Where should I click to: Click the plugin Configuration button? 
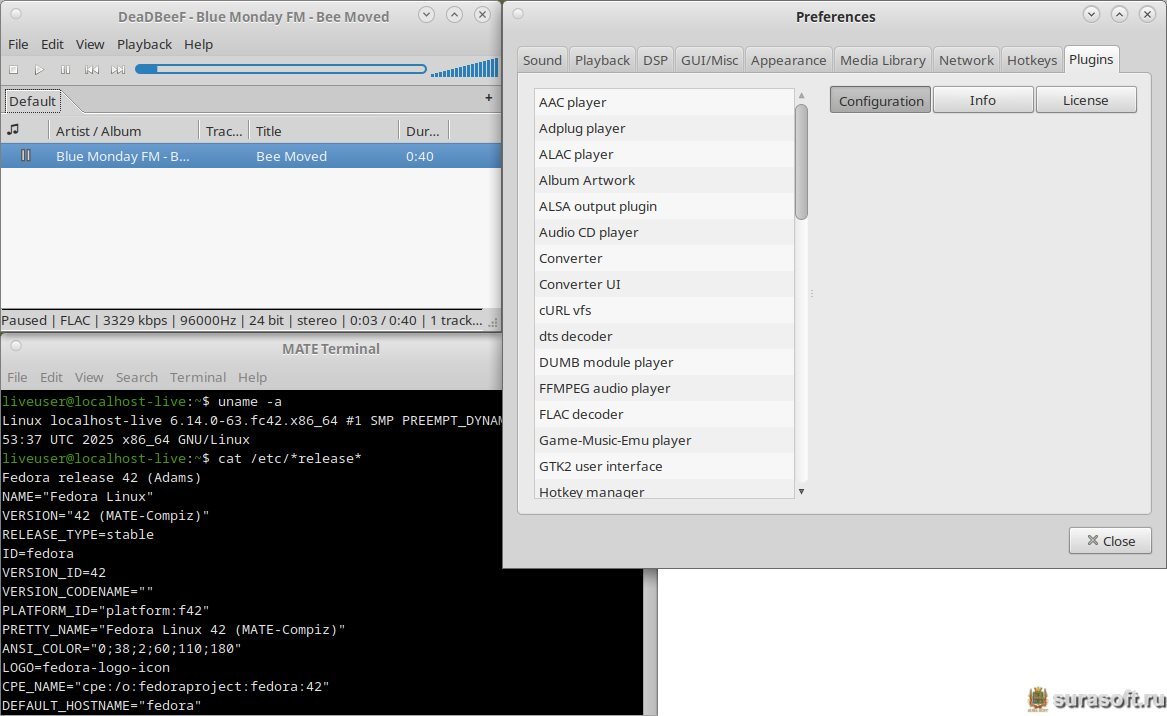(880, 100)
